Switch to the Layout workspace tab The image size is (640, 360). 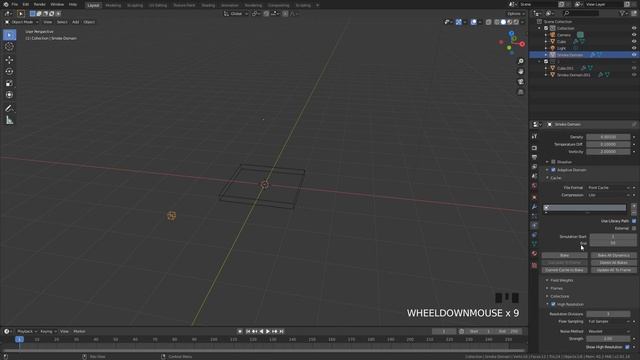(93, 5)
